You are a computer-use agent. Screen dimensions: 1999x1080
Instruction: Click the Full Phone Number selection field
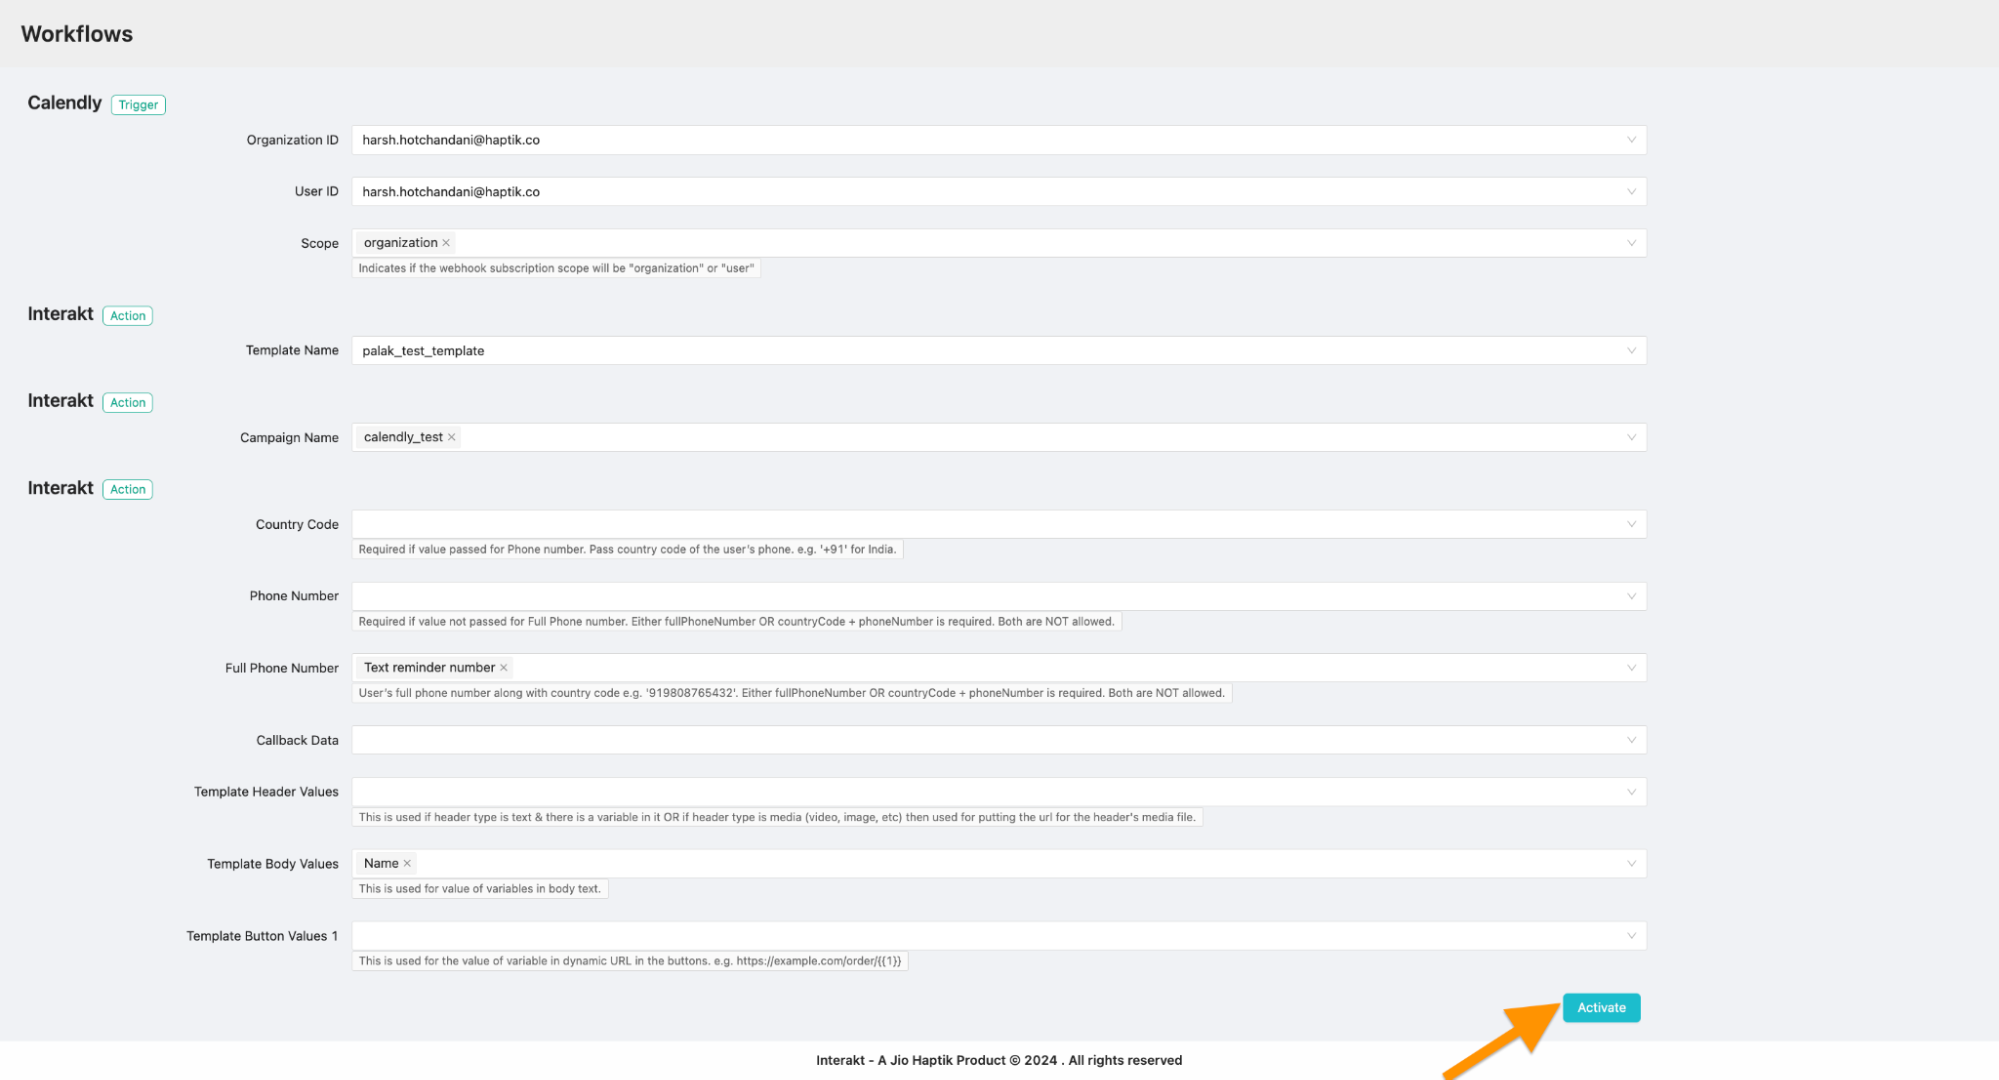click(x=900, y=667)
